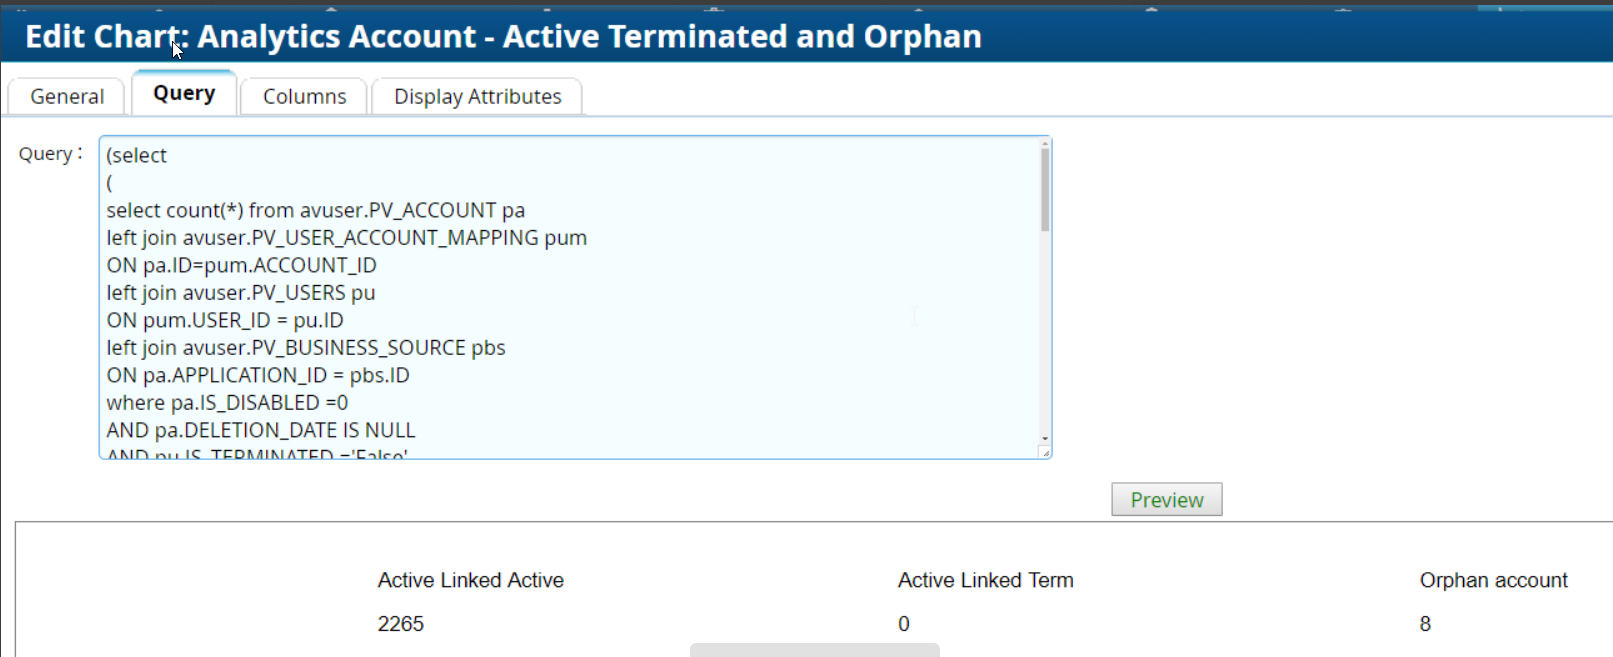1613x657 pixels.
Task: Click the 'Active Linked Active' column header
Action: 470,581
